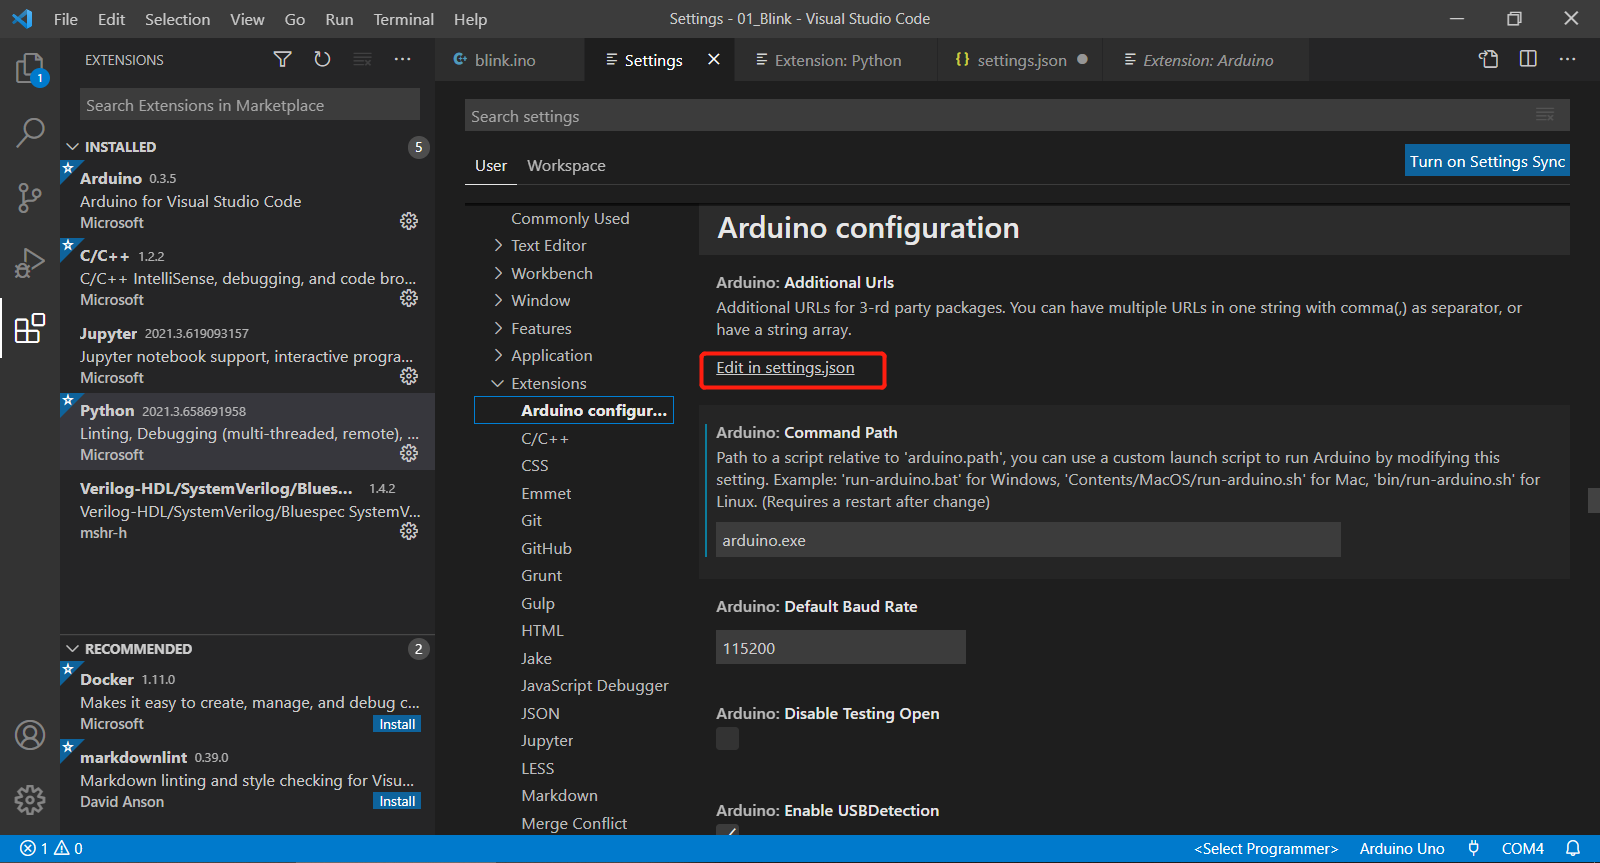
Task: Open the File menu
Action: click(x=66, y=19)
